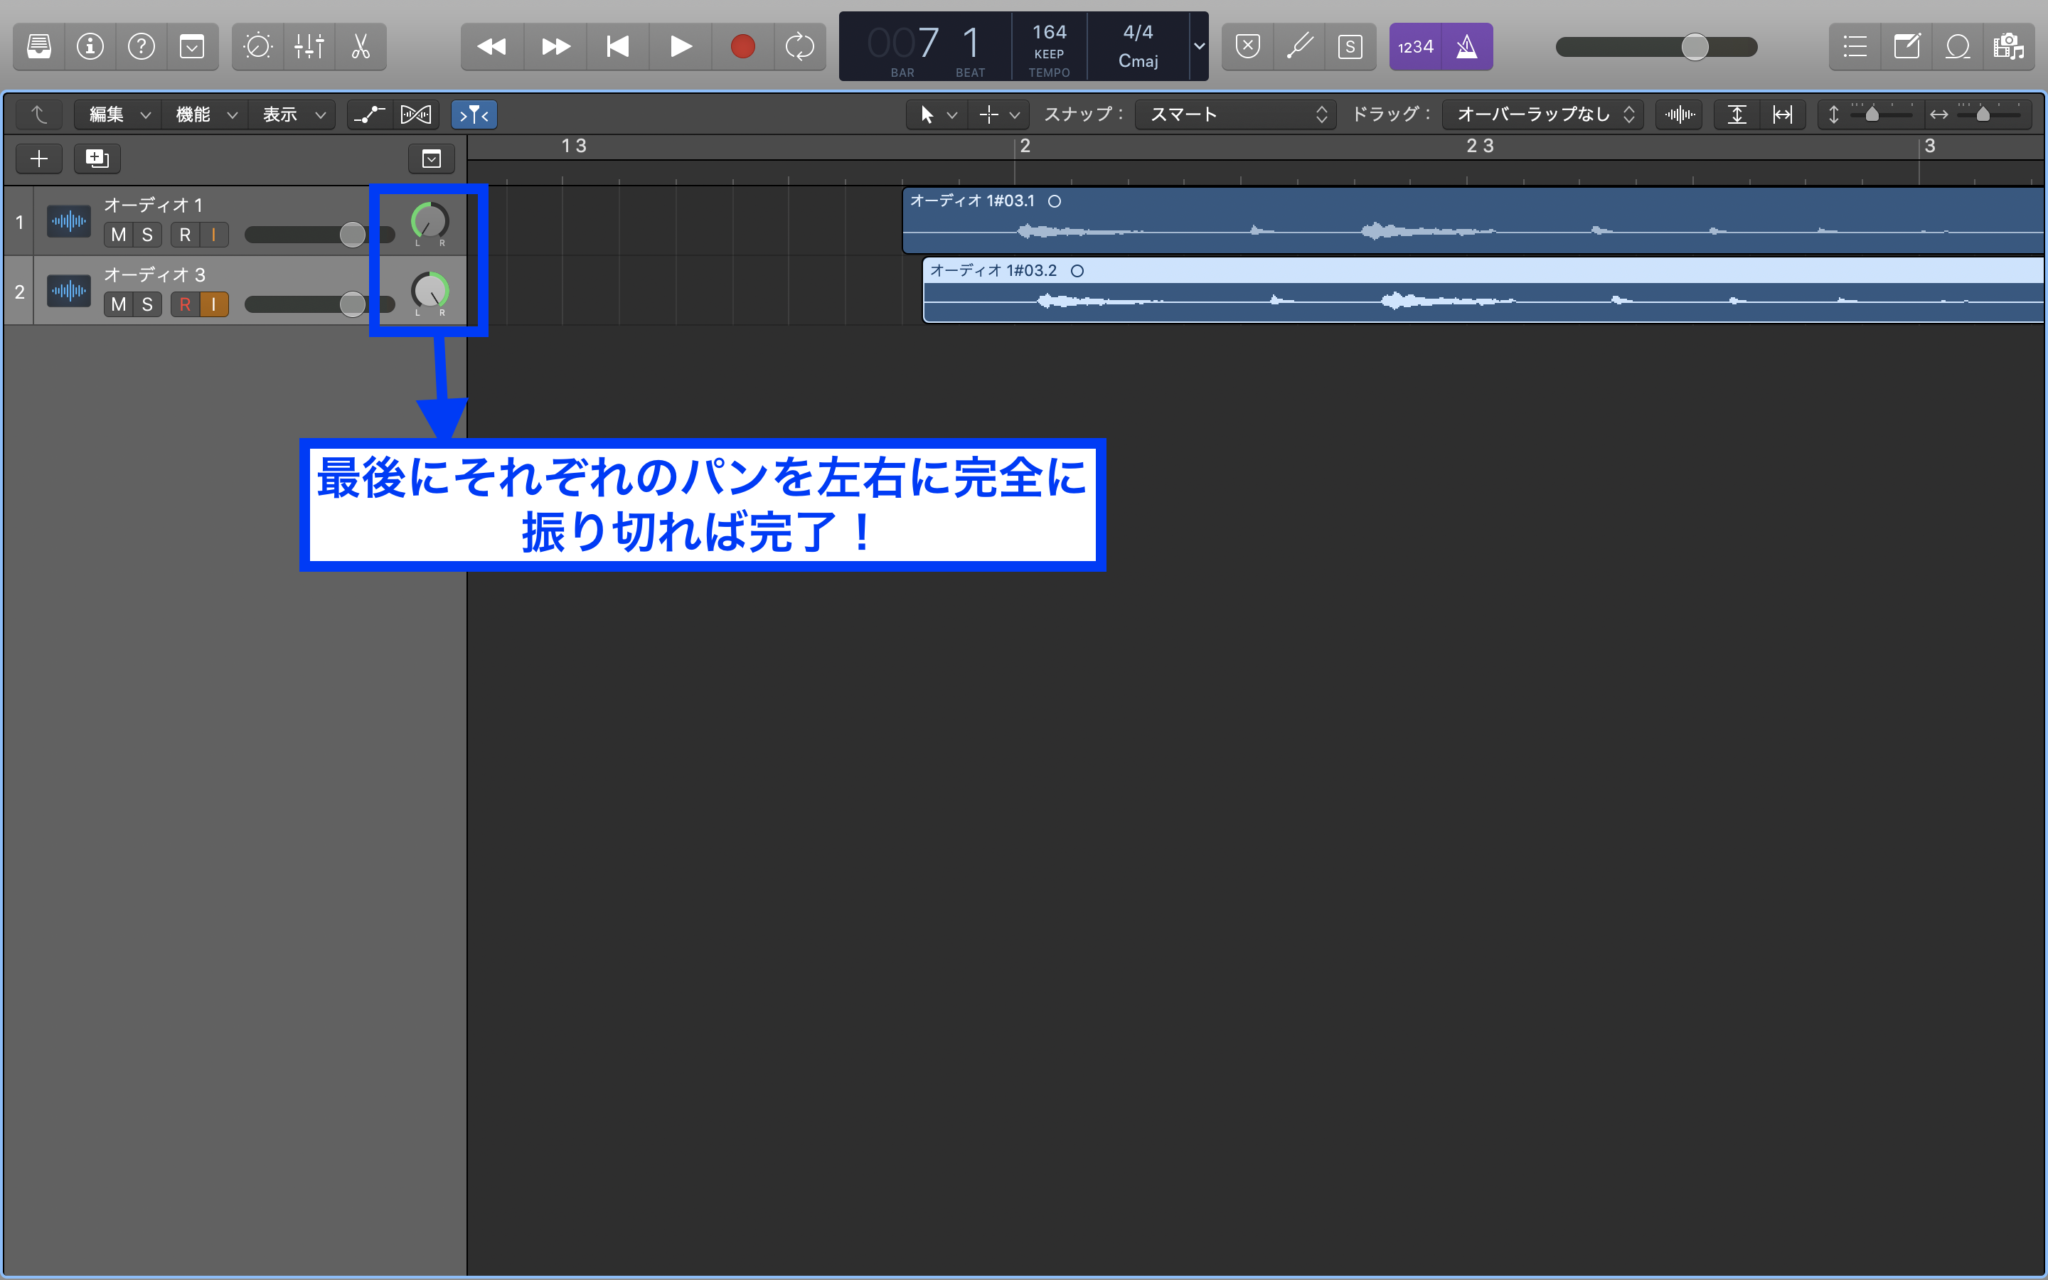Open the 表示 menu
This screenshot has width=2048, height=1280.
tap(292, 114)
